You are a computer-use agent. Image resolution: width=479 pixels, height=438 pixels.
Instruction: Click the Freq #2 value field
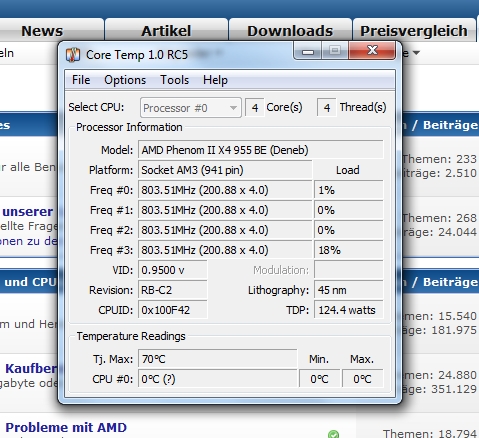(225, 230)
